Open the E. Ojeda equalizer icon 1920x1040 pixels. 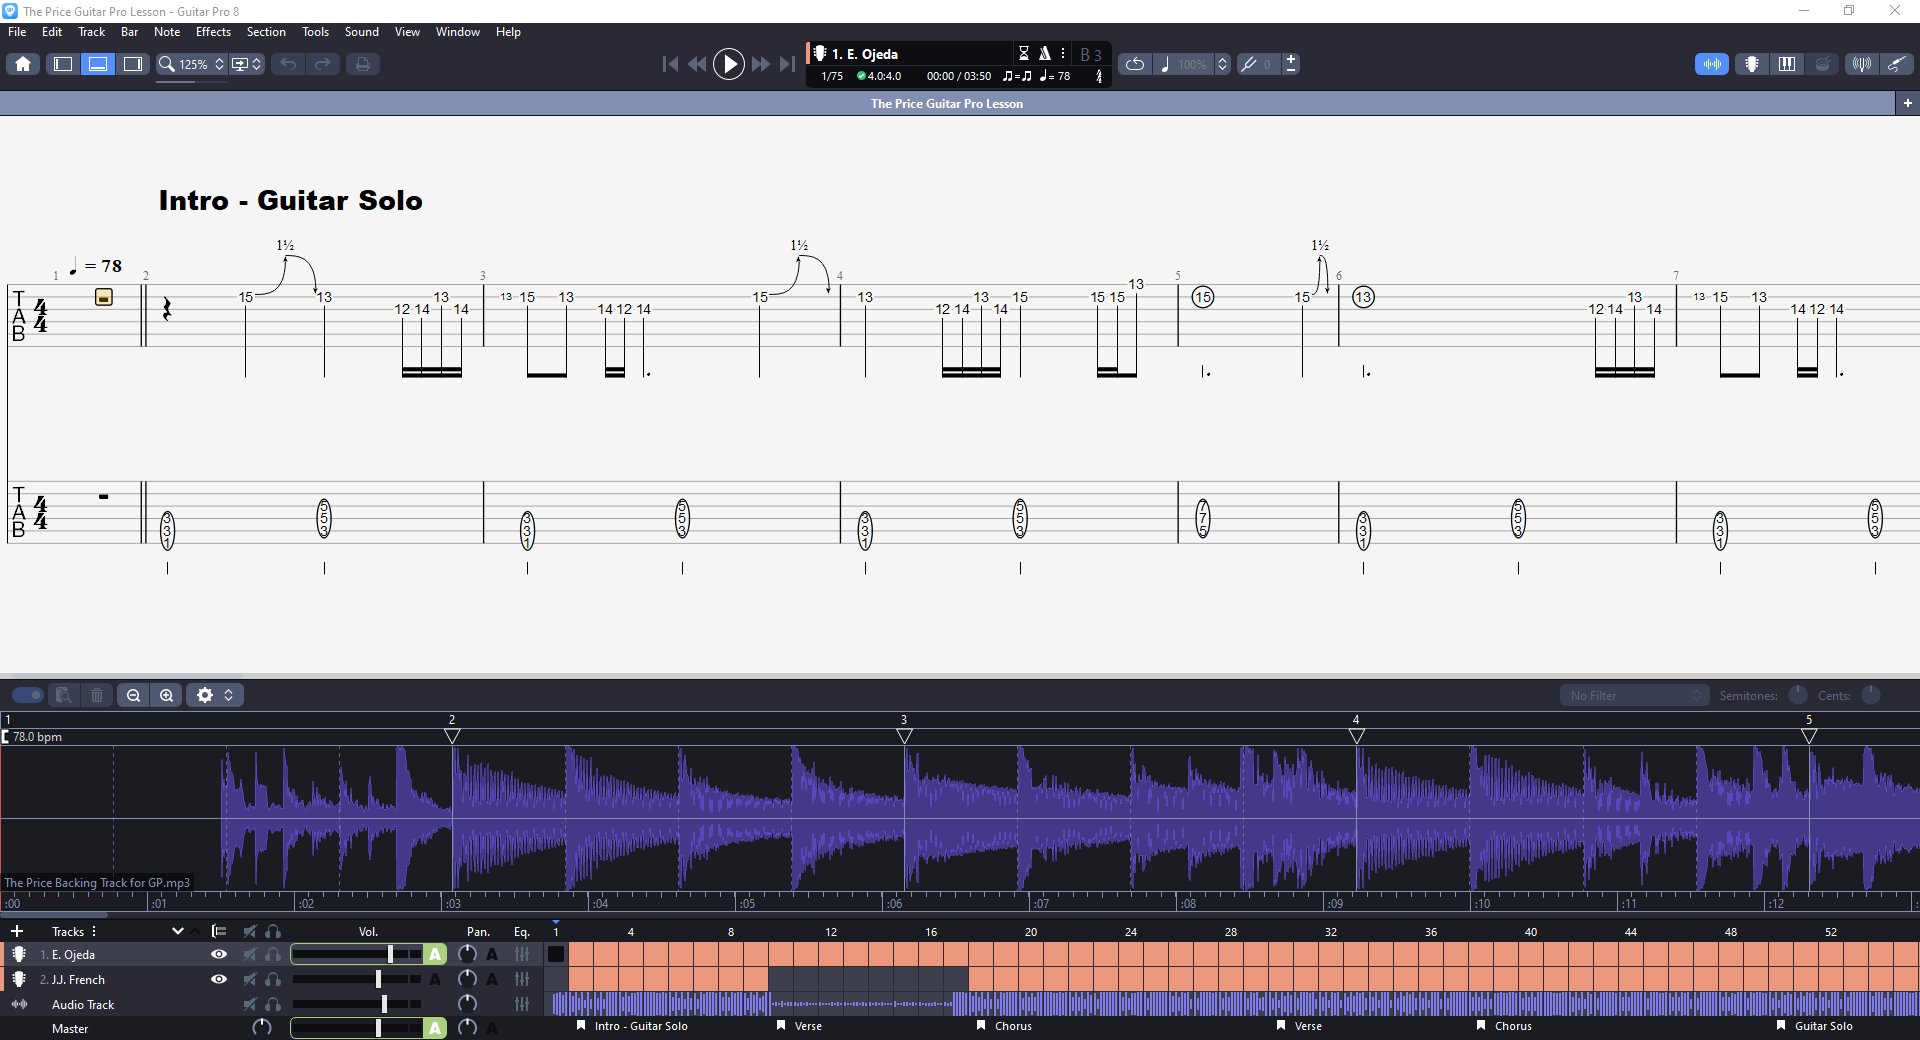pos(522,954)
